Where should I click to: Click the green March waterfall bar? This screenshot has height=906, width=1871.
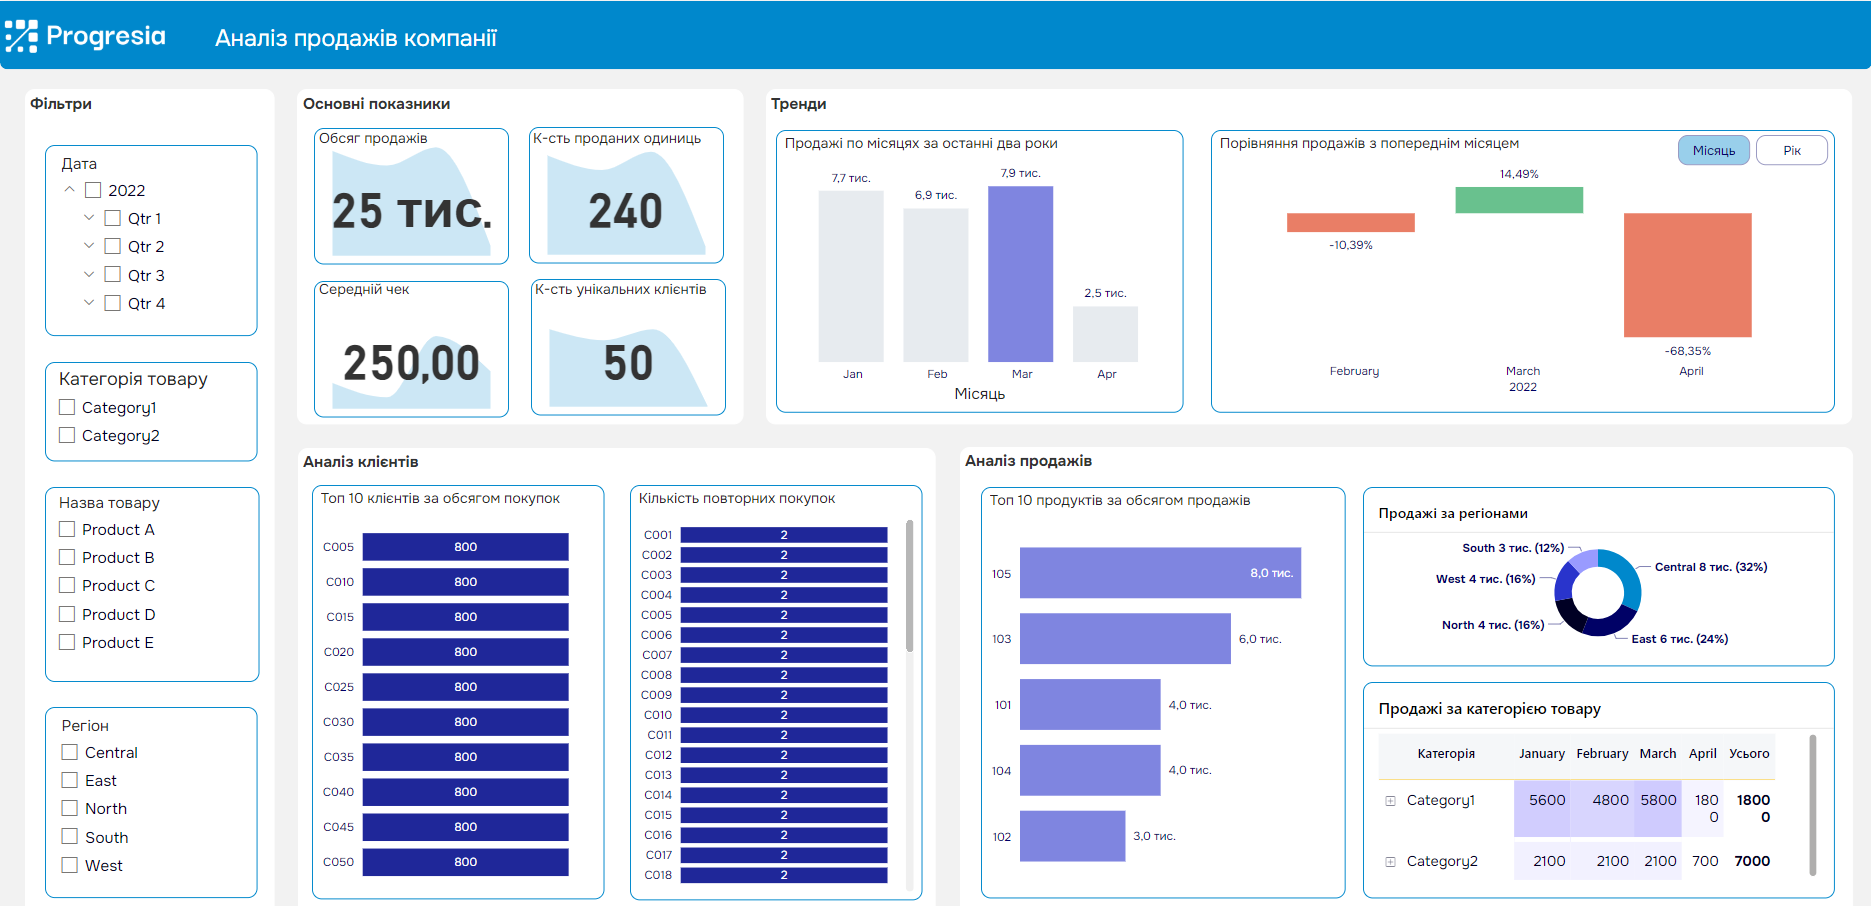coord(1519,200)
